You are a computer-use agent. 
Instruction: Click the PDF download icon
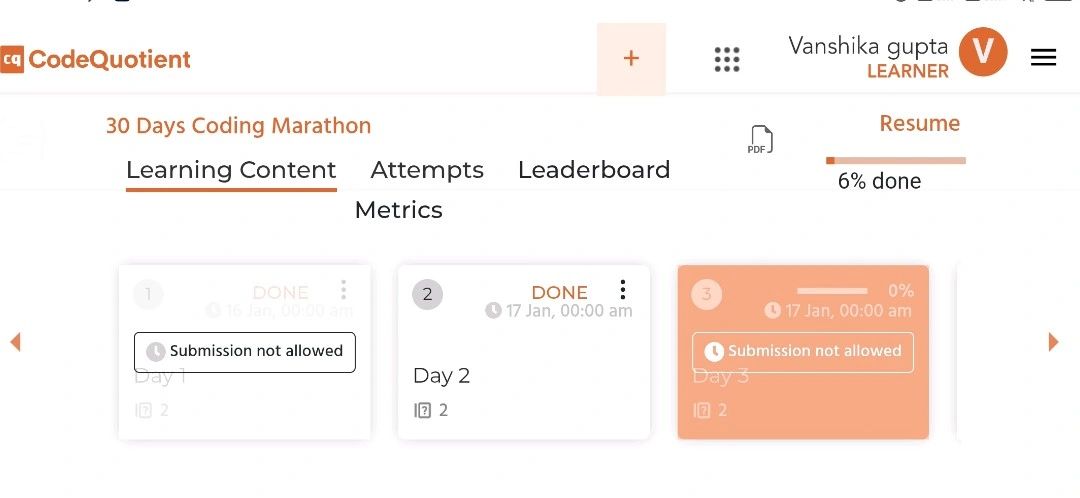pyautogui.click(x=760, y=140)
